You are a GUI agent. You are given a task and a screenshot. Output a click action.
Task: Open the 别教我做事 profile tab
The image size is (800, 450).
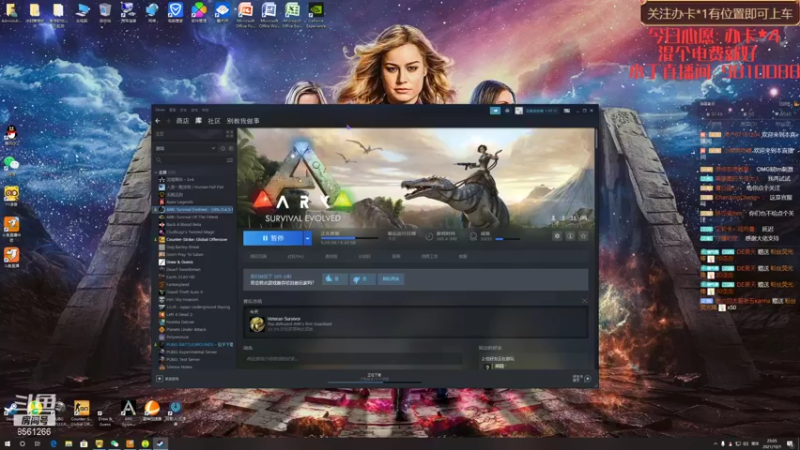pos(243,121)
